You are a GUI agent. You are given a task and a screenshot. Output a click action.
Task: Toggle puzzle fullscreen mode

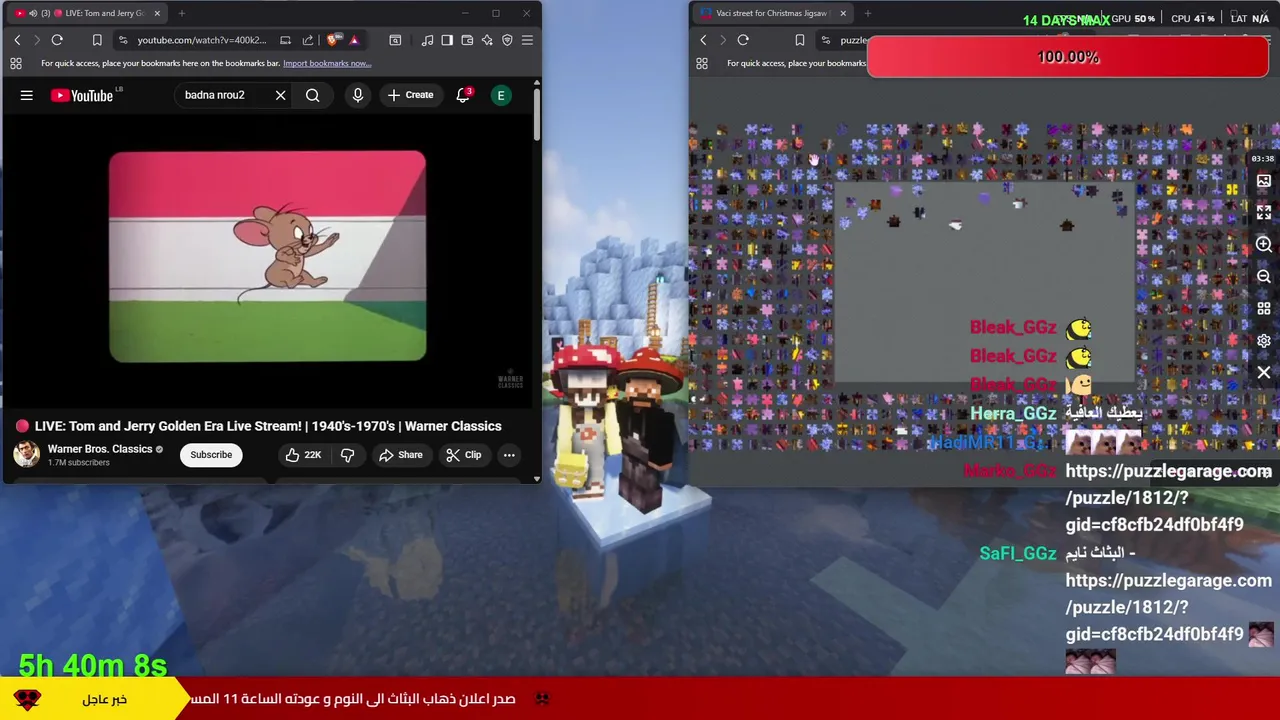click(x=1264, y=213)
